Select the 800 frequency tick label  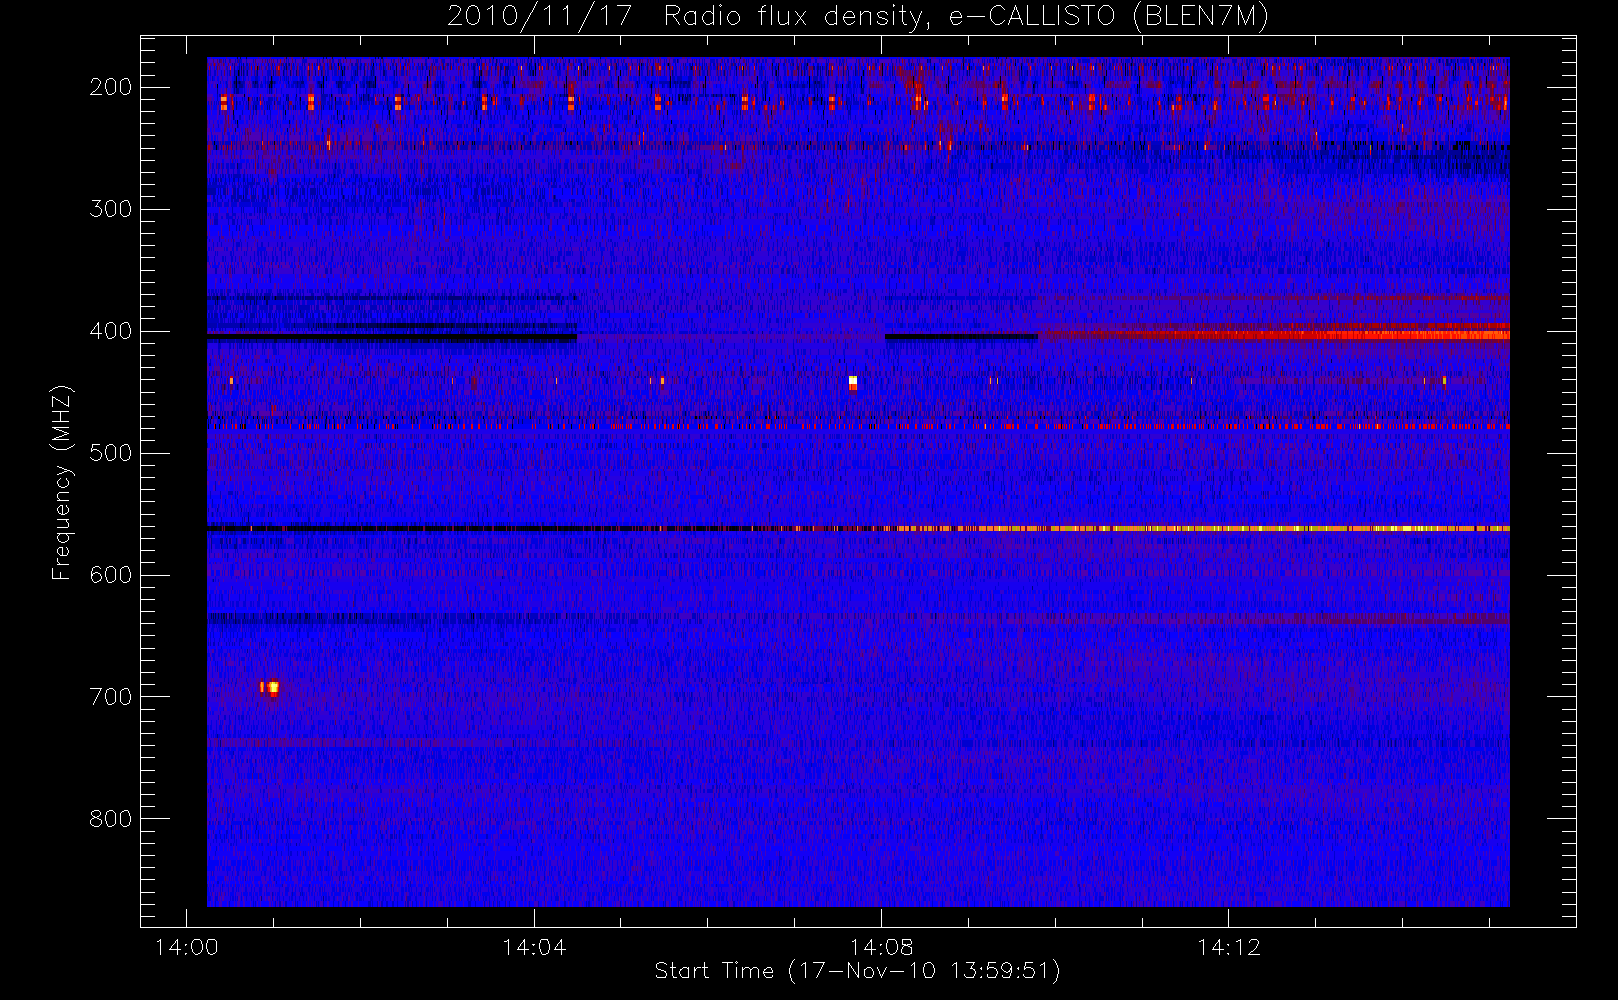point(111,819)
